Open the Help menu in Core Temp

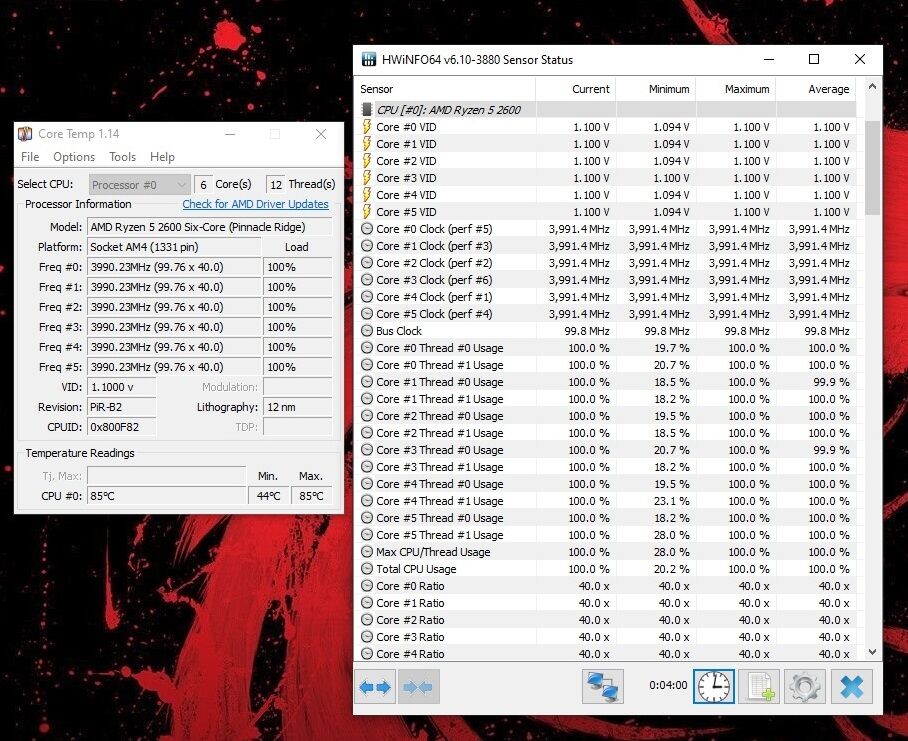(x=162, y=157)
